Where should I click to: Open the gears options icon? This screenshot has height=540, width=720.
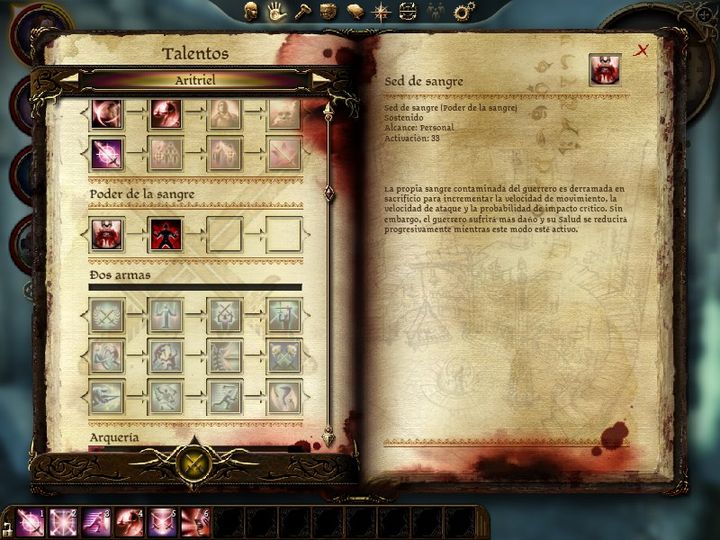pos(463,11)
